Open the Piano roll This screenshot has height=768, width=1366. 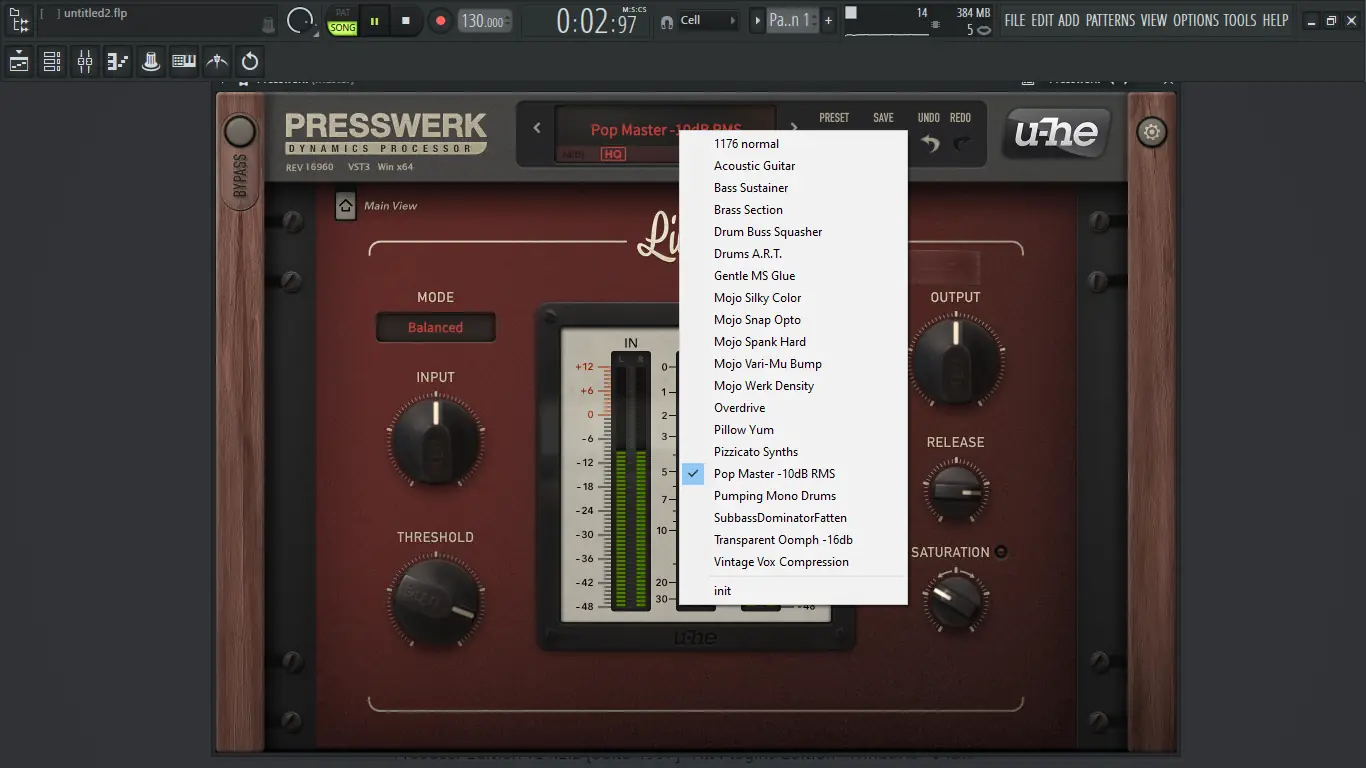[117, 61]
